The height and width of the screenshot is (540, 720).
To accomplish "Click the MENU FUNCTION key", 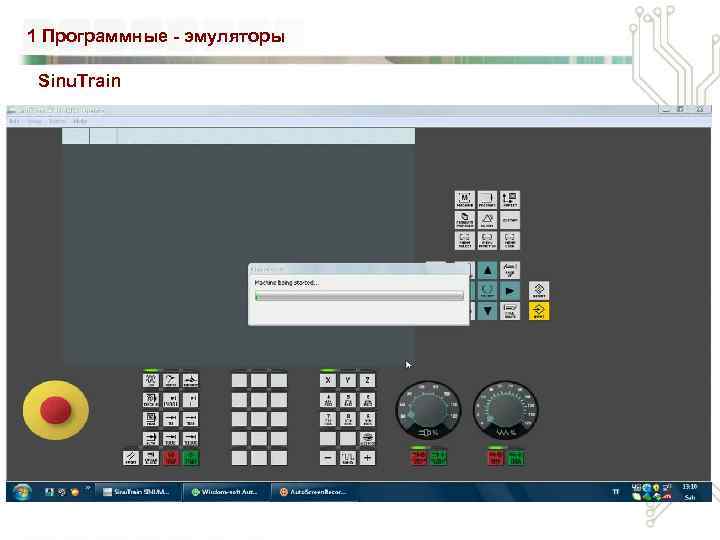I will (x=487, y=240).
